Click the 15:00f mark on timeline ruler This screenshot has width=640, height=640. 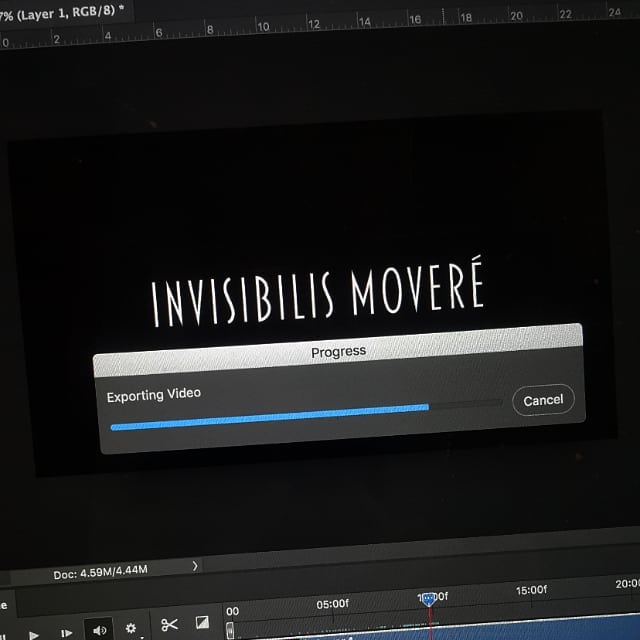[x=530, y=590]
